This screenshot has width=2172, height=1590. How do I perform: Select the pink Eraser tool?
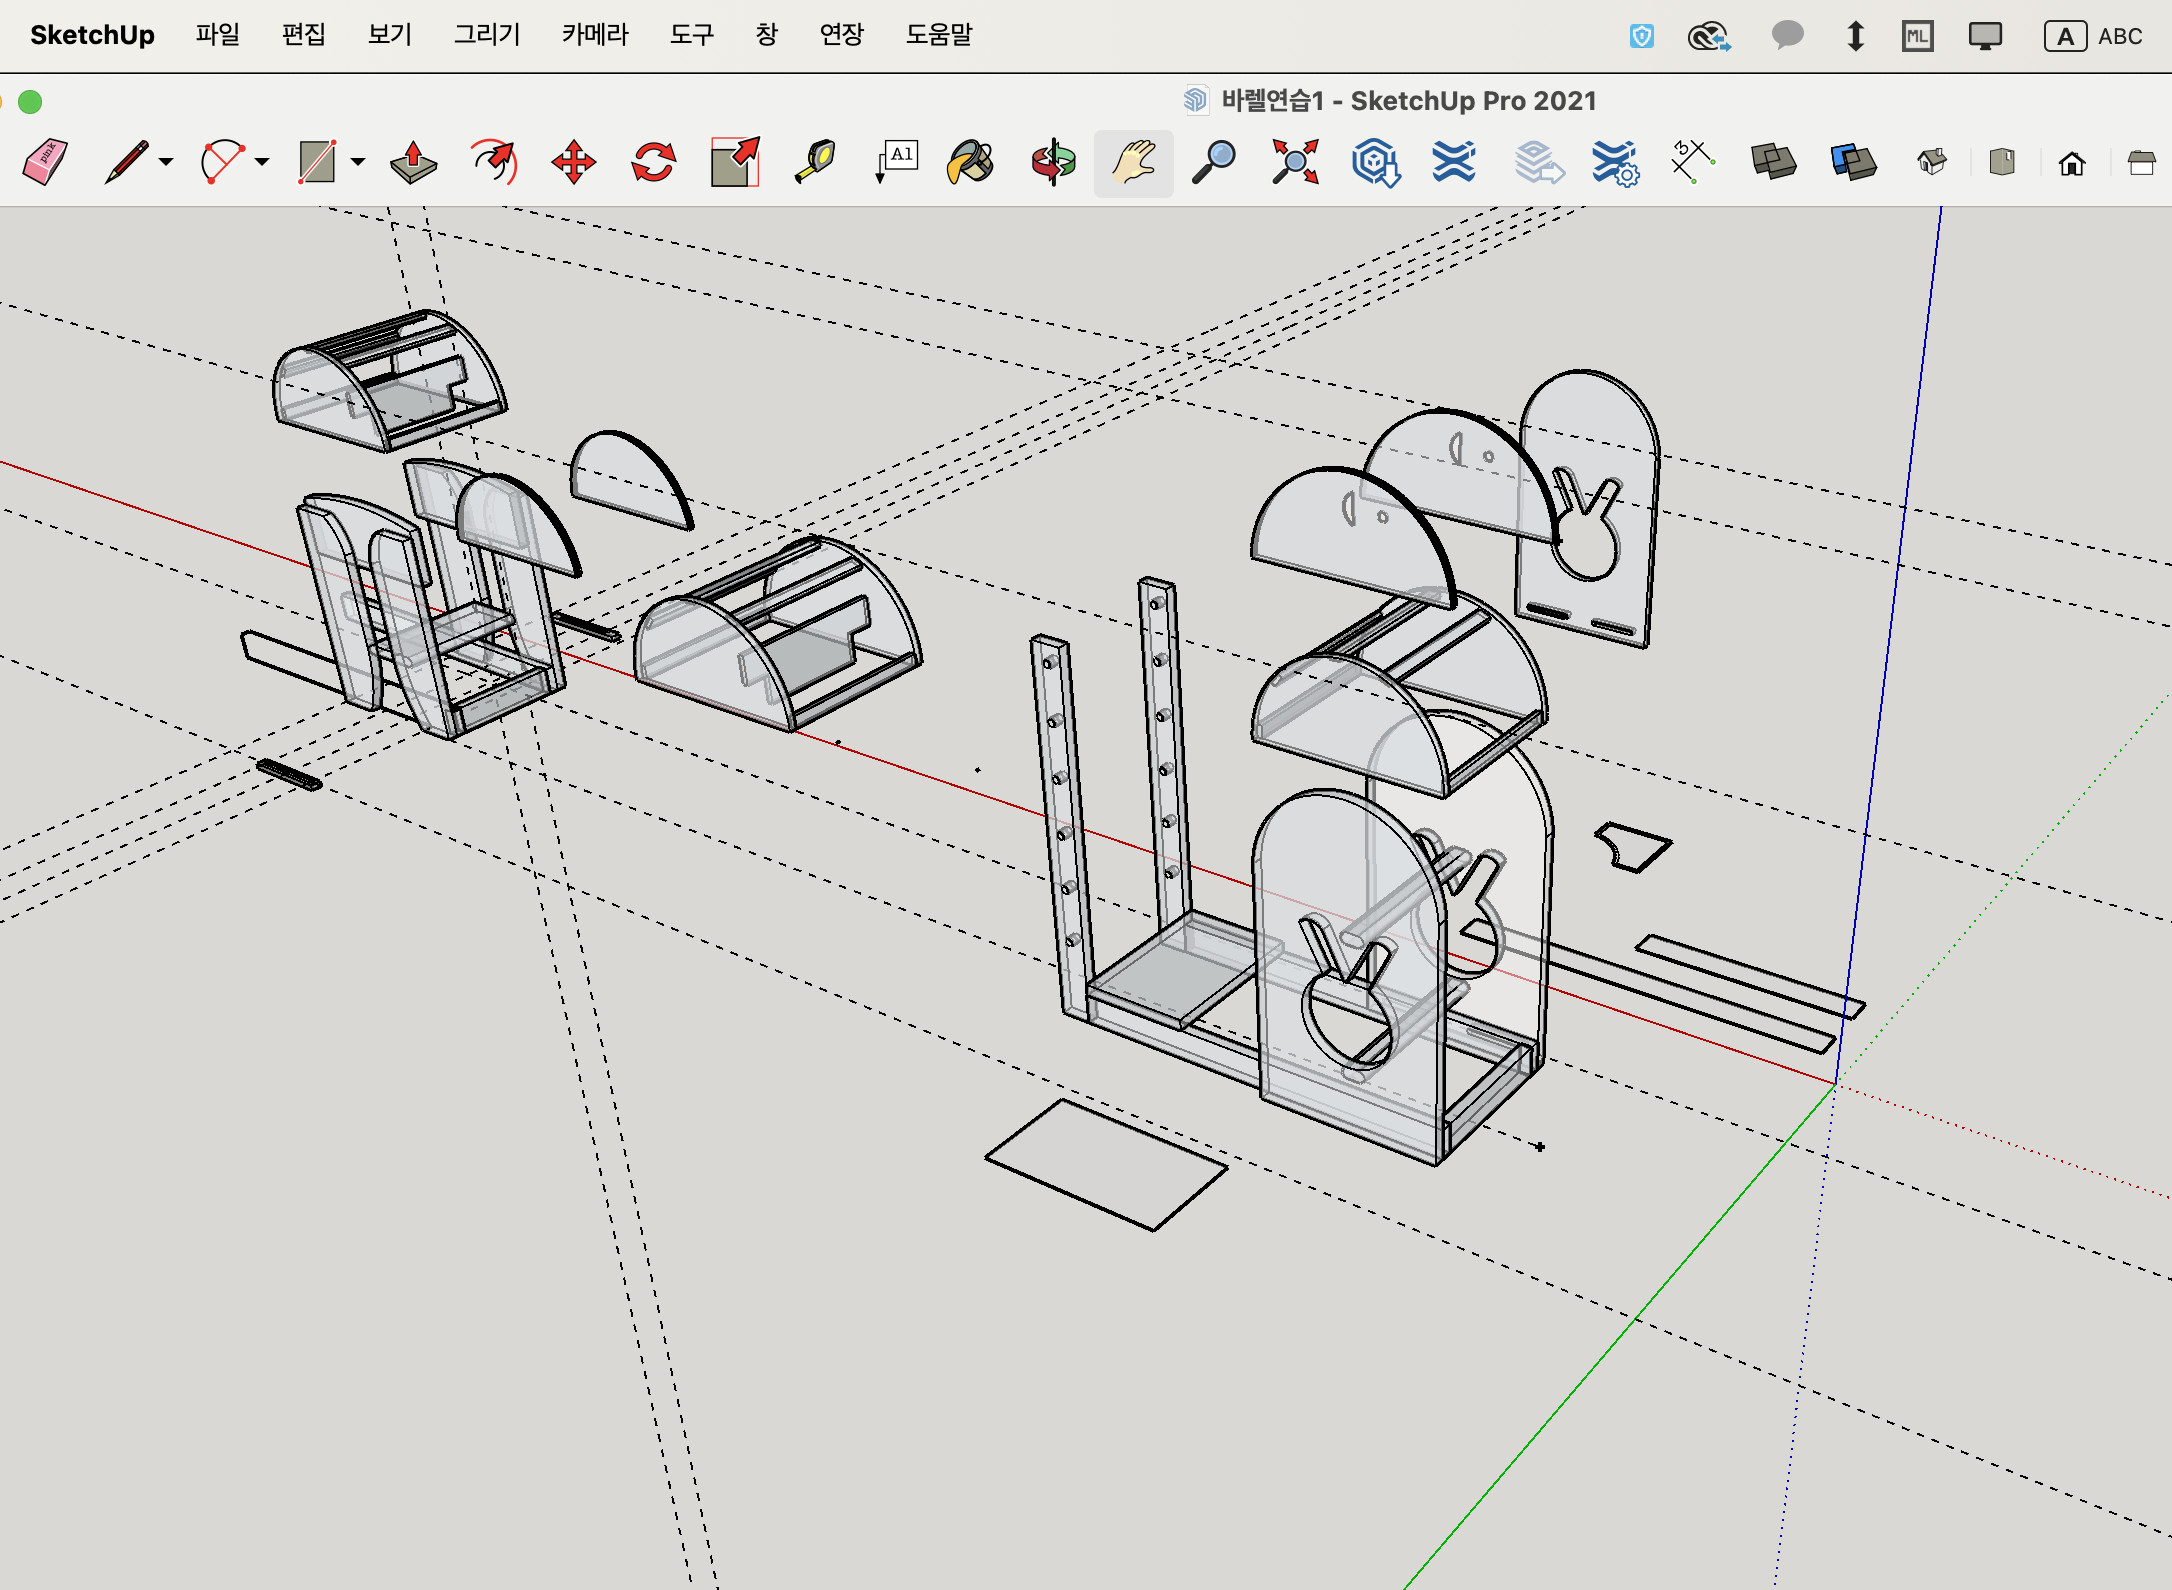(45, 162)
